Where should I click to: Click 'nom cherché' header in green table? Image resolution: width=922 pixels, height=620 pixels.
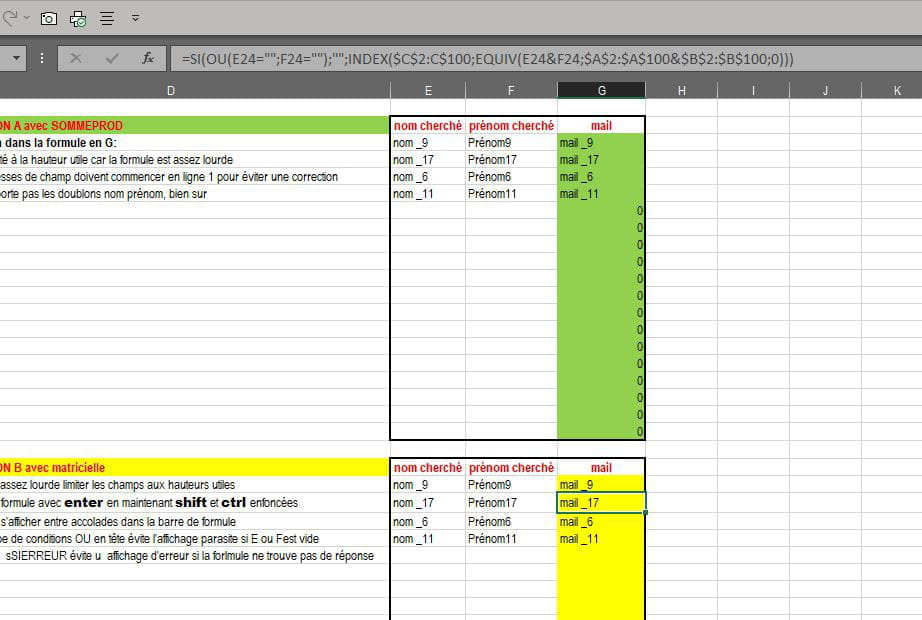(427, 125)
